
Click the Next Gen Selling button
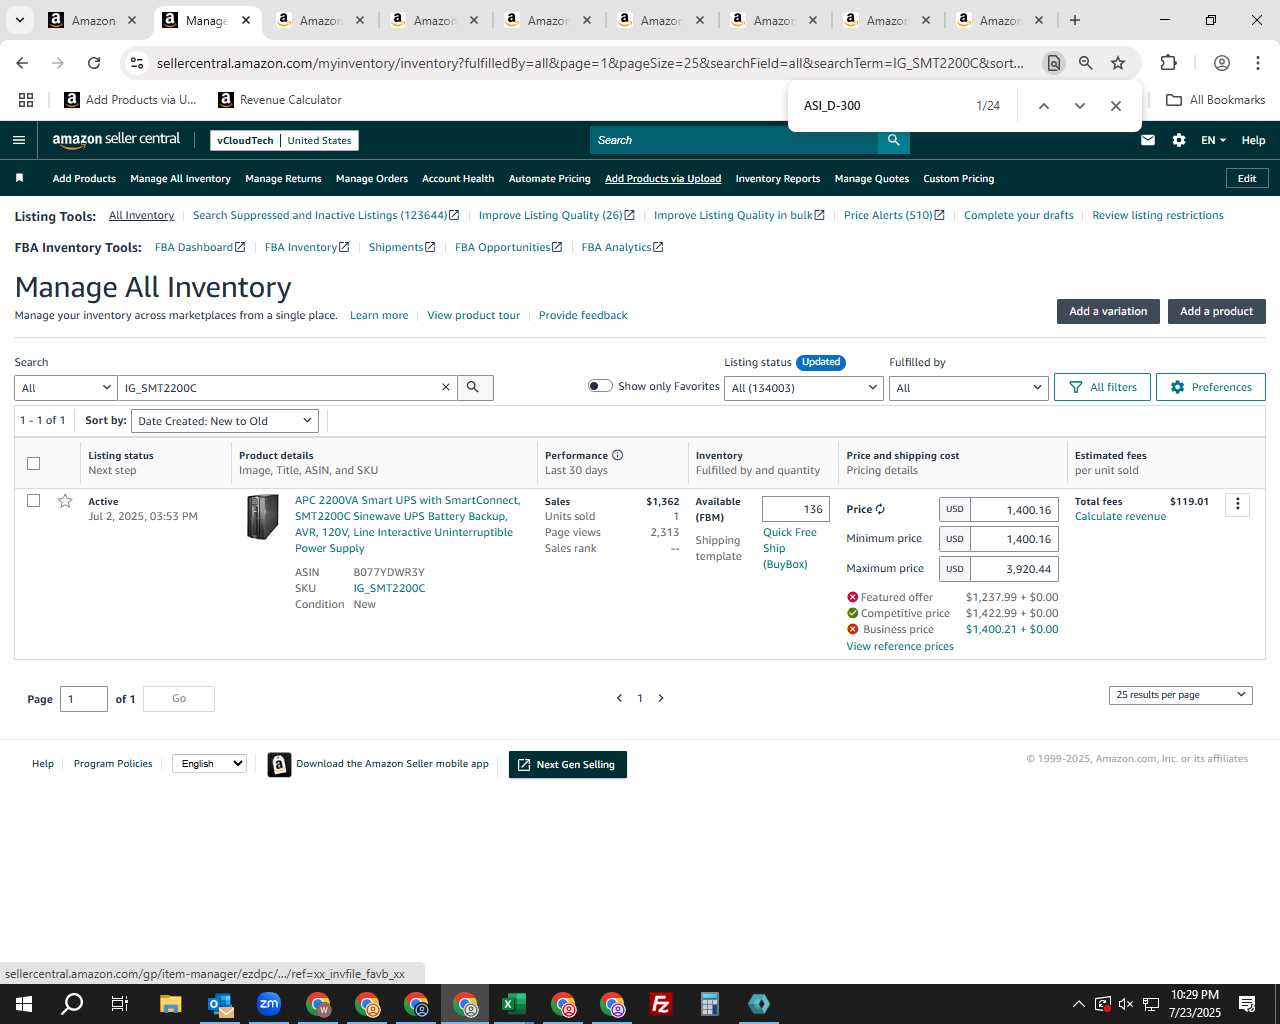coord(567,765)
